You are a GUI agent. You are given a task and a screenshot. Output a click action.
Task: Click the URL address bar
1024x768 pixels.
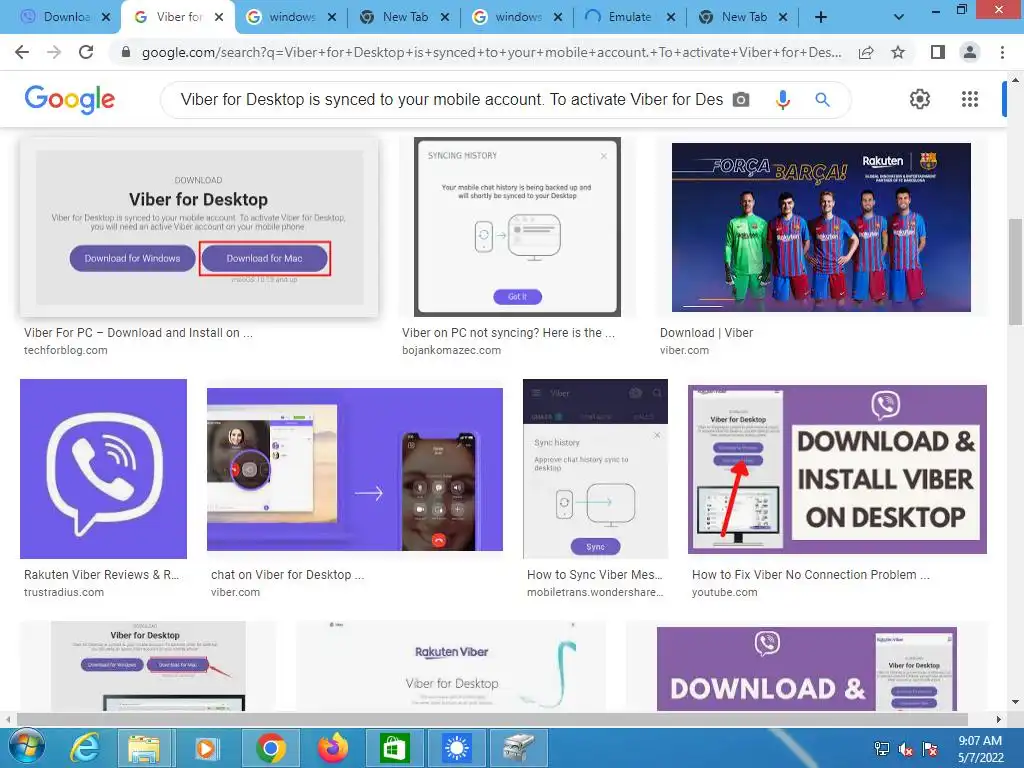490,52
